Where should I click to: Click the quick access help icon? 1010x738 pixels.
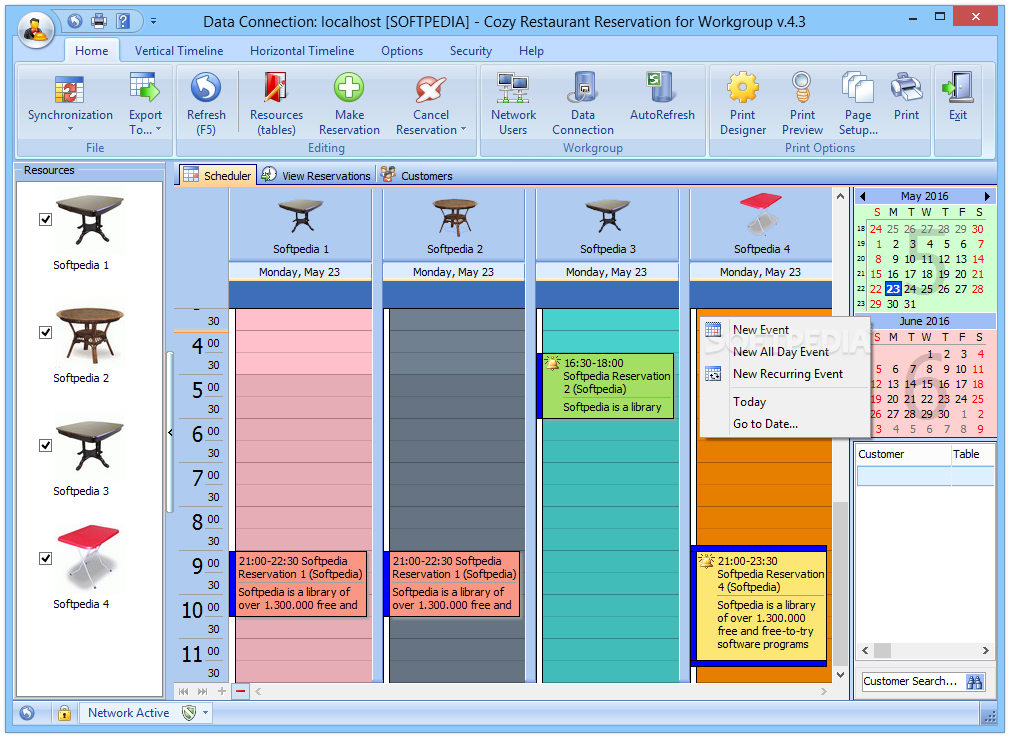coord(123,21)
